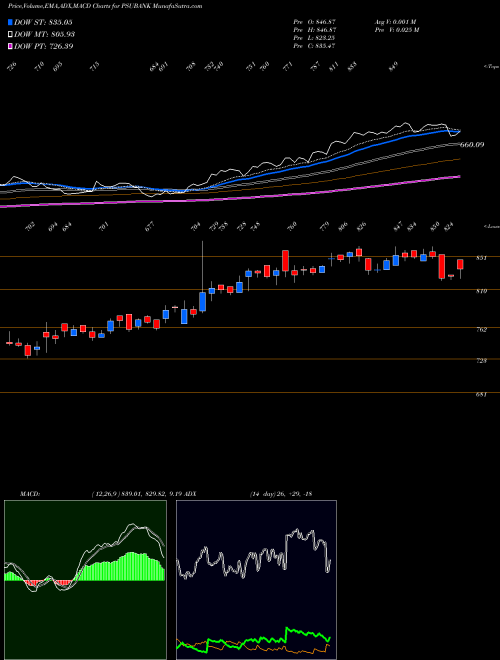The width and height of the screenshot is (500, 660).
Task: Select the Pre O: 846.87 value
Action: 314,21
